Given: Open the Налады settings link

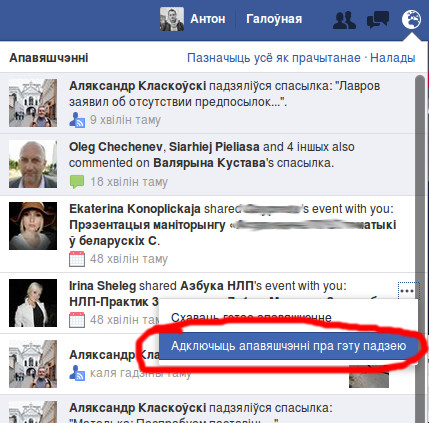Looking at the screenshot, I should (x=393, y=58).
